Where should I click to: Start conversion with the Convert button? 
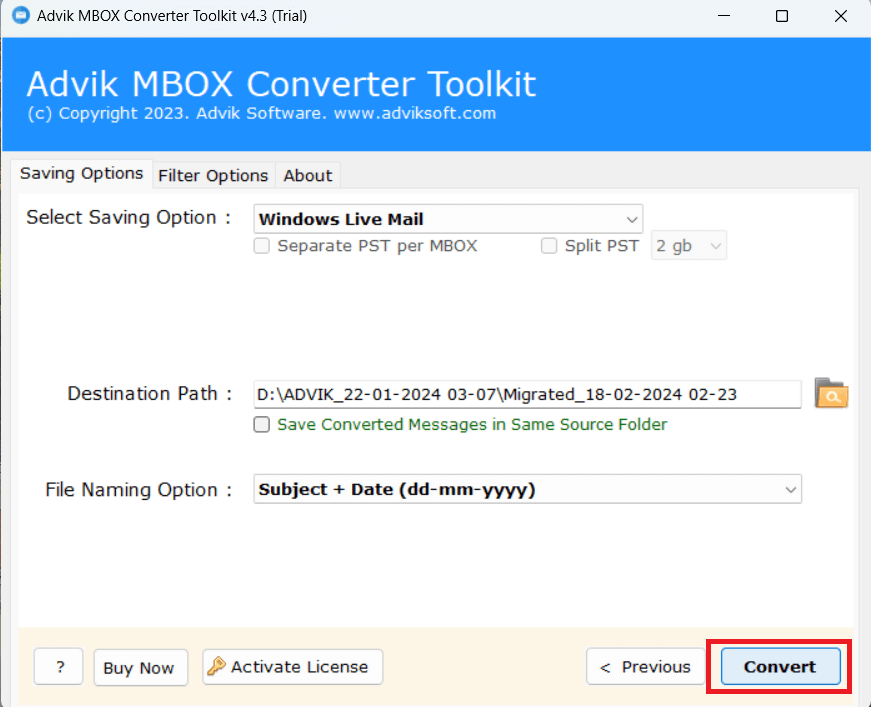click(780, 666)
